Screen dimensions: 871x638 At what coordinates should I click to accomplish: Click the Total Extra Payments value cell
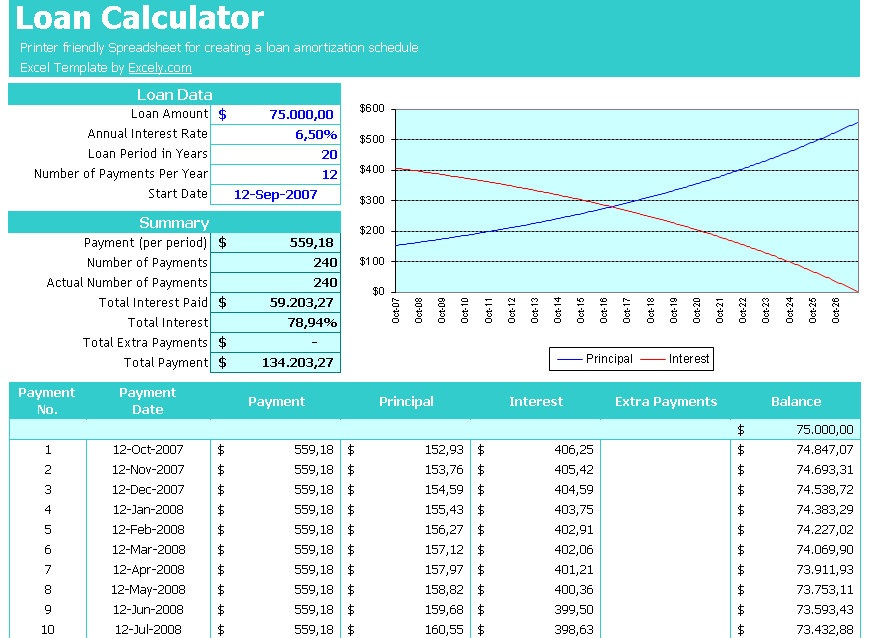[276, 343]
